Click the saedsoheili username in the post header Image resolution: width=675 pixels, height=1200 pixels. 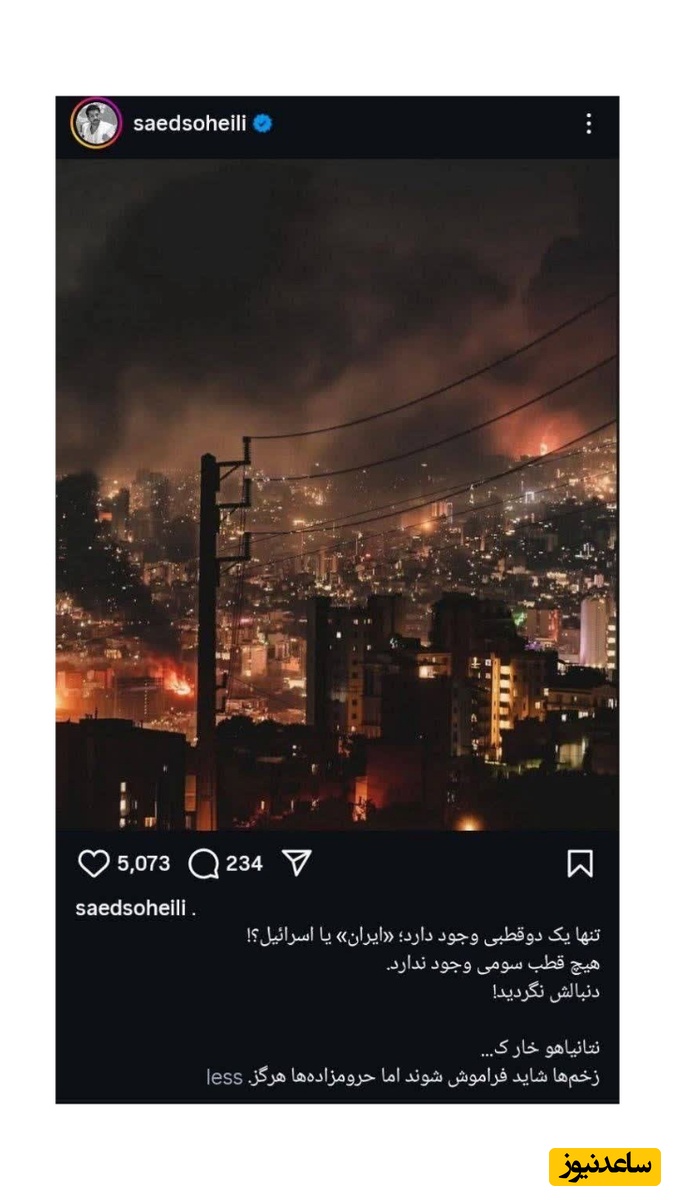point(190,124)
